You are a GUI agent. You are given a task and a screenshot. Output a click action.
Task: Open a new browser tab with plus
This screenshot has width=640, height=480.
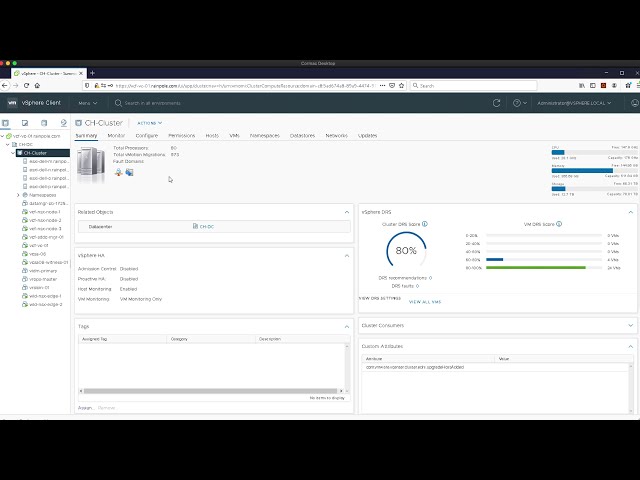pos(93,73)
